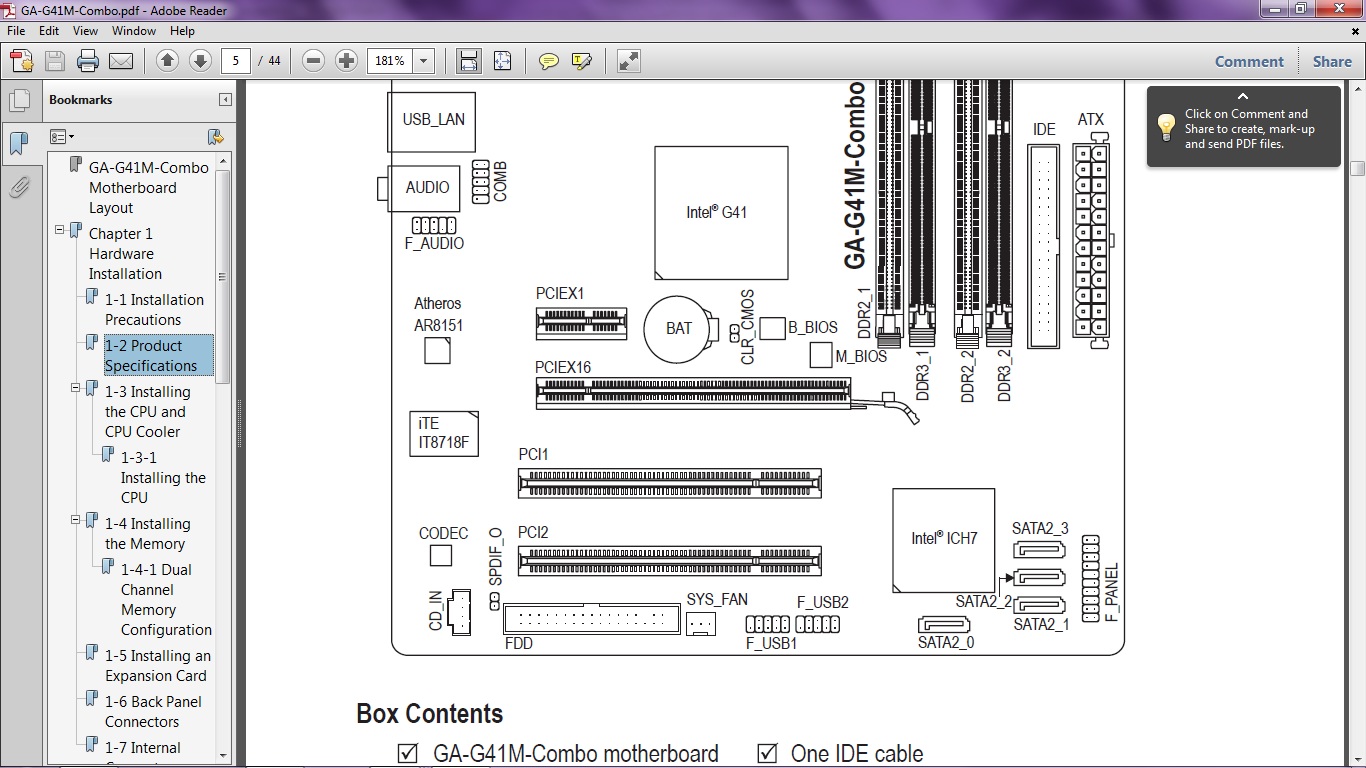Select 1-5 Installing an Expansion Card bookmark
The width and height of the screenshot is (1366, 768).
pyautogui.click(x=158, y=666)
